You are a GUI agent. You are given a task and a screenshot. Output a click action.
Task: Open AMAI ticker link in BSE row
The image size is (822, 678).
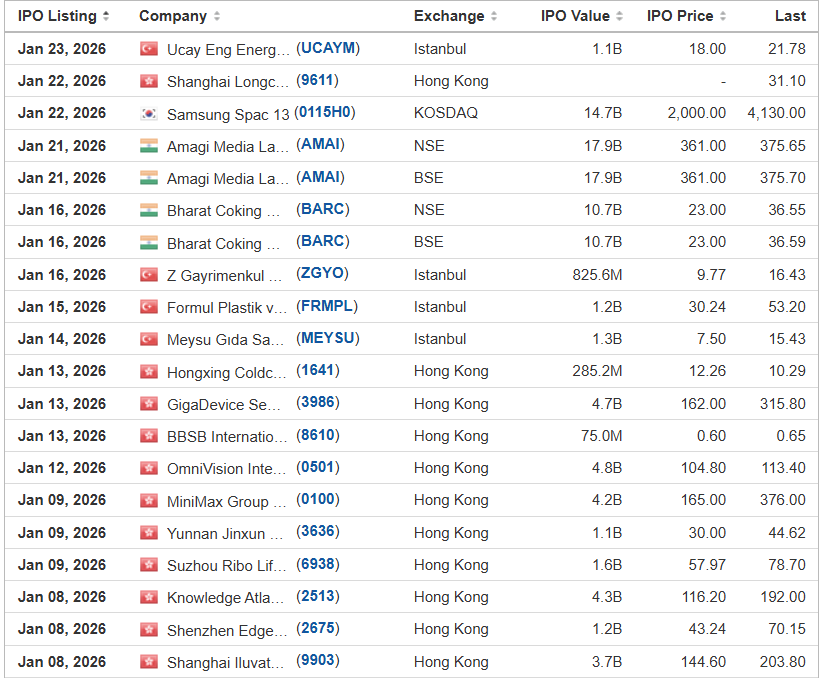coord(320,177)
